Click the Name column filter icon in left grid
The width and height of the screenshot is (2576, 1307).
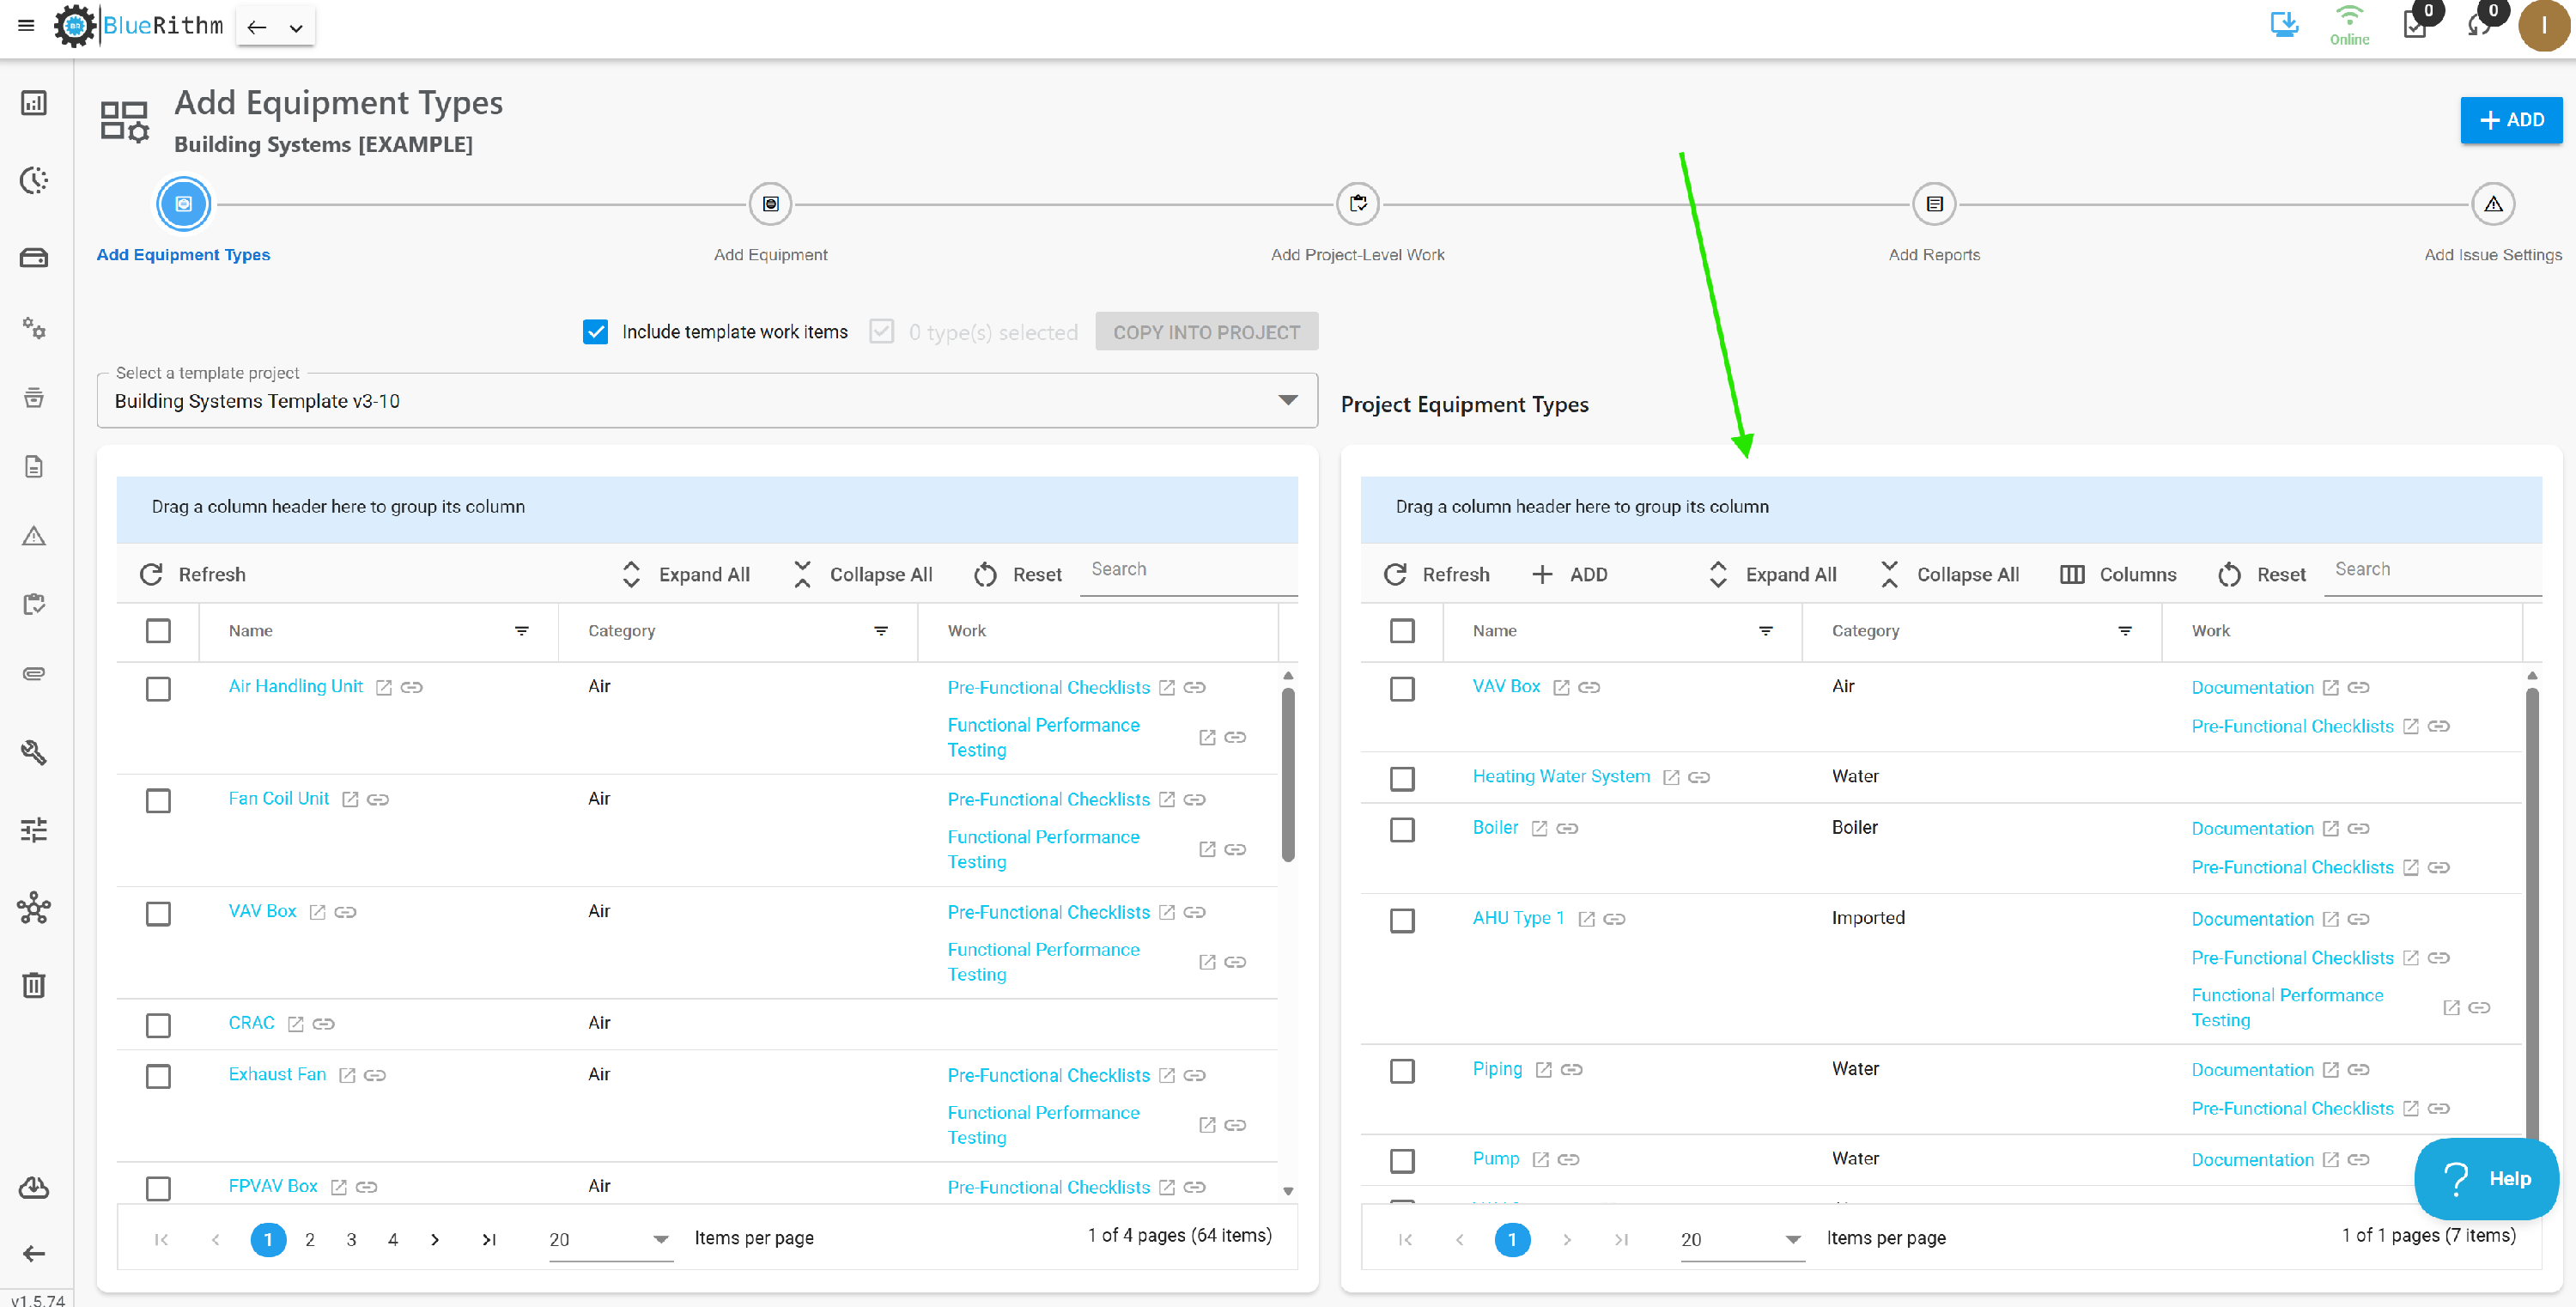522,631
